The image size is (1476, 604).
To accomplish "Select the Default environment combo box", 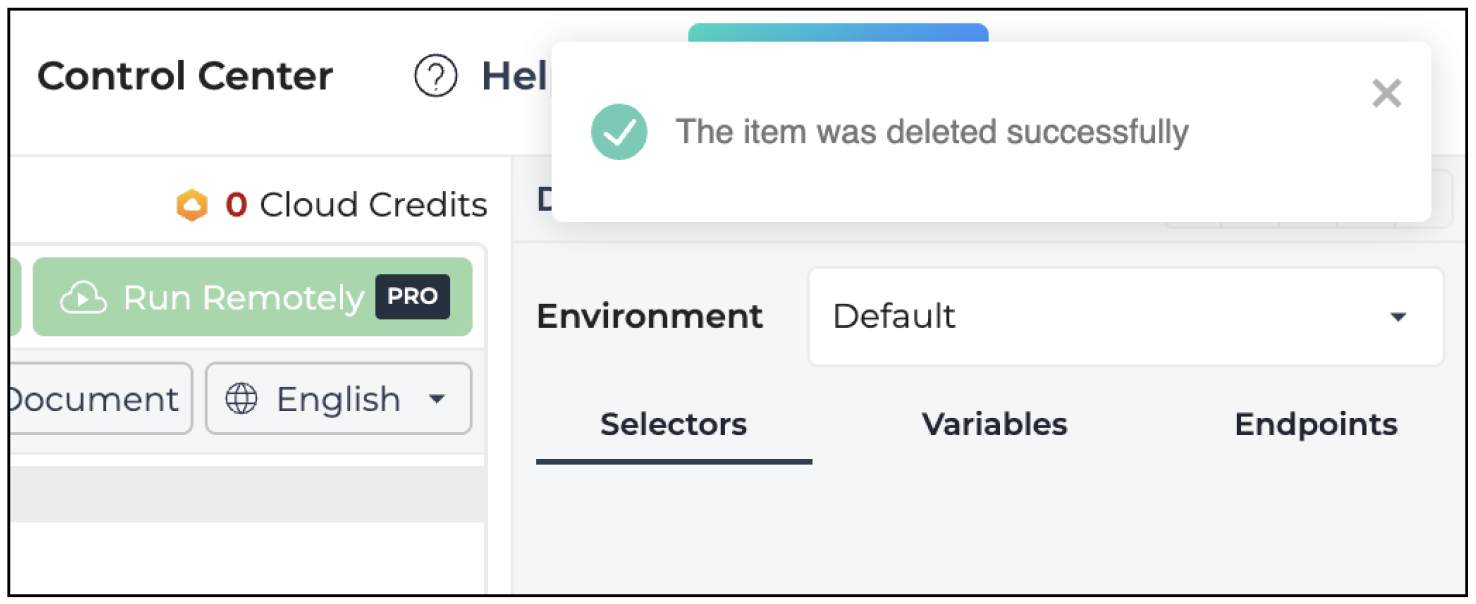I will click(1126, 317).
